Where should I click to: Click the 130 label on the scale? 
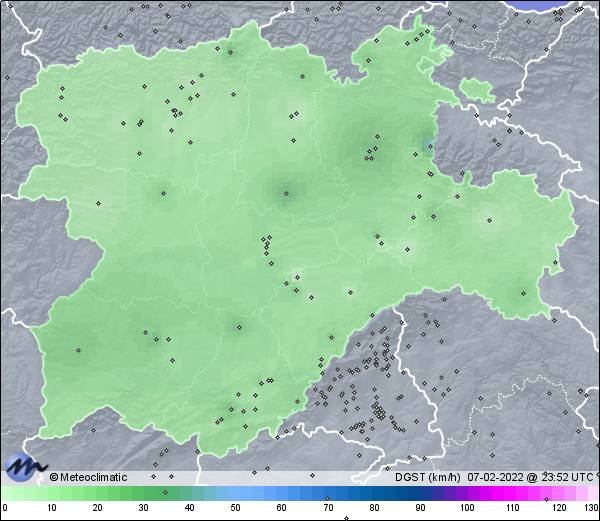pos(592,508)
